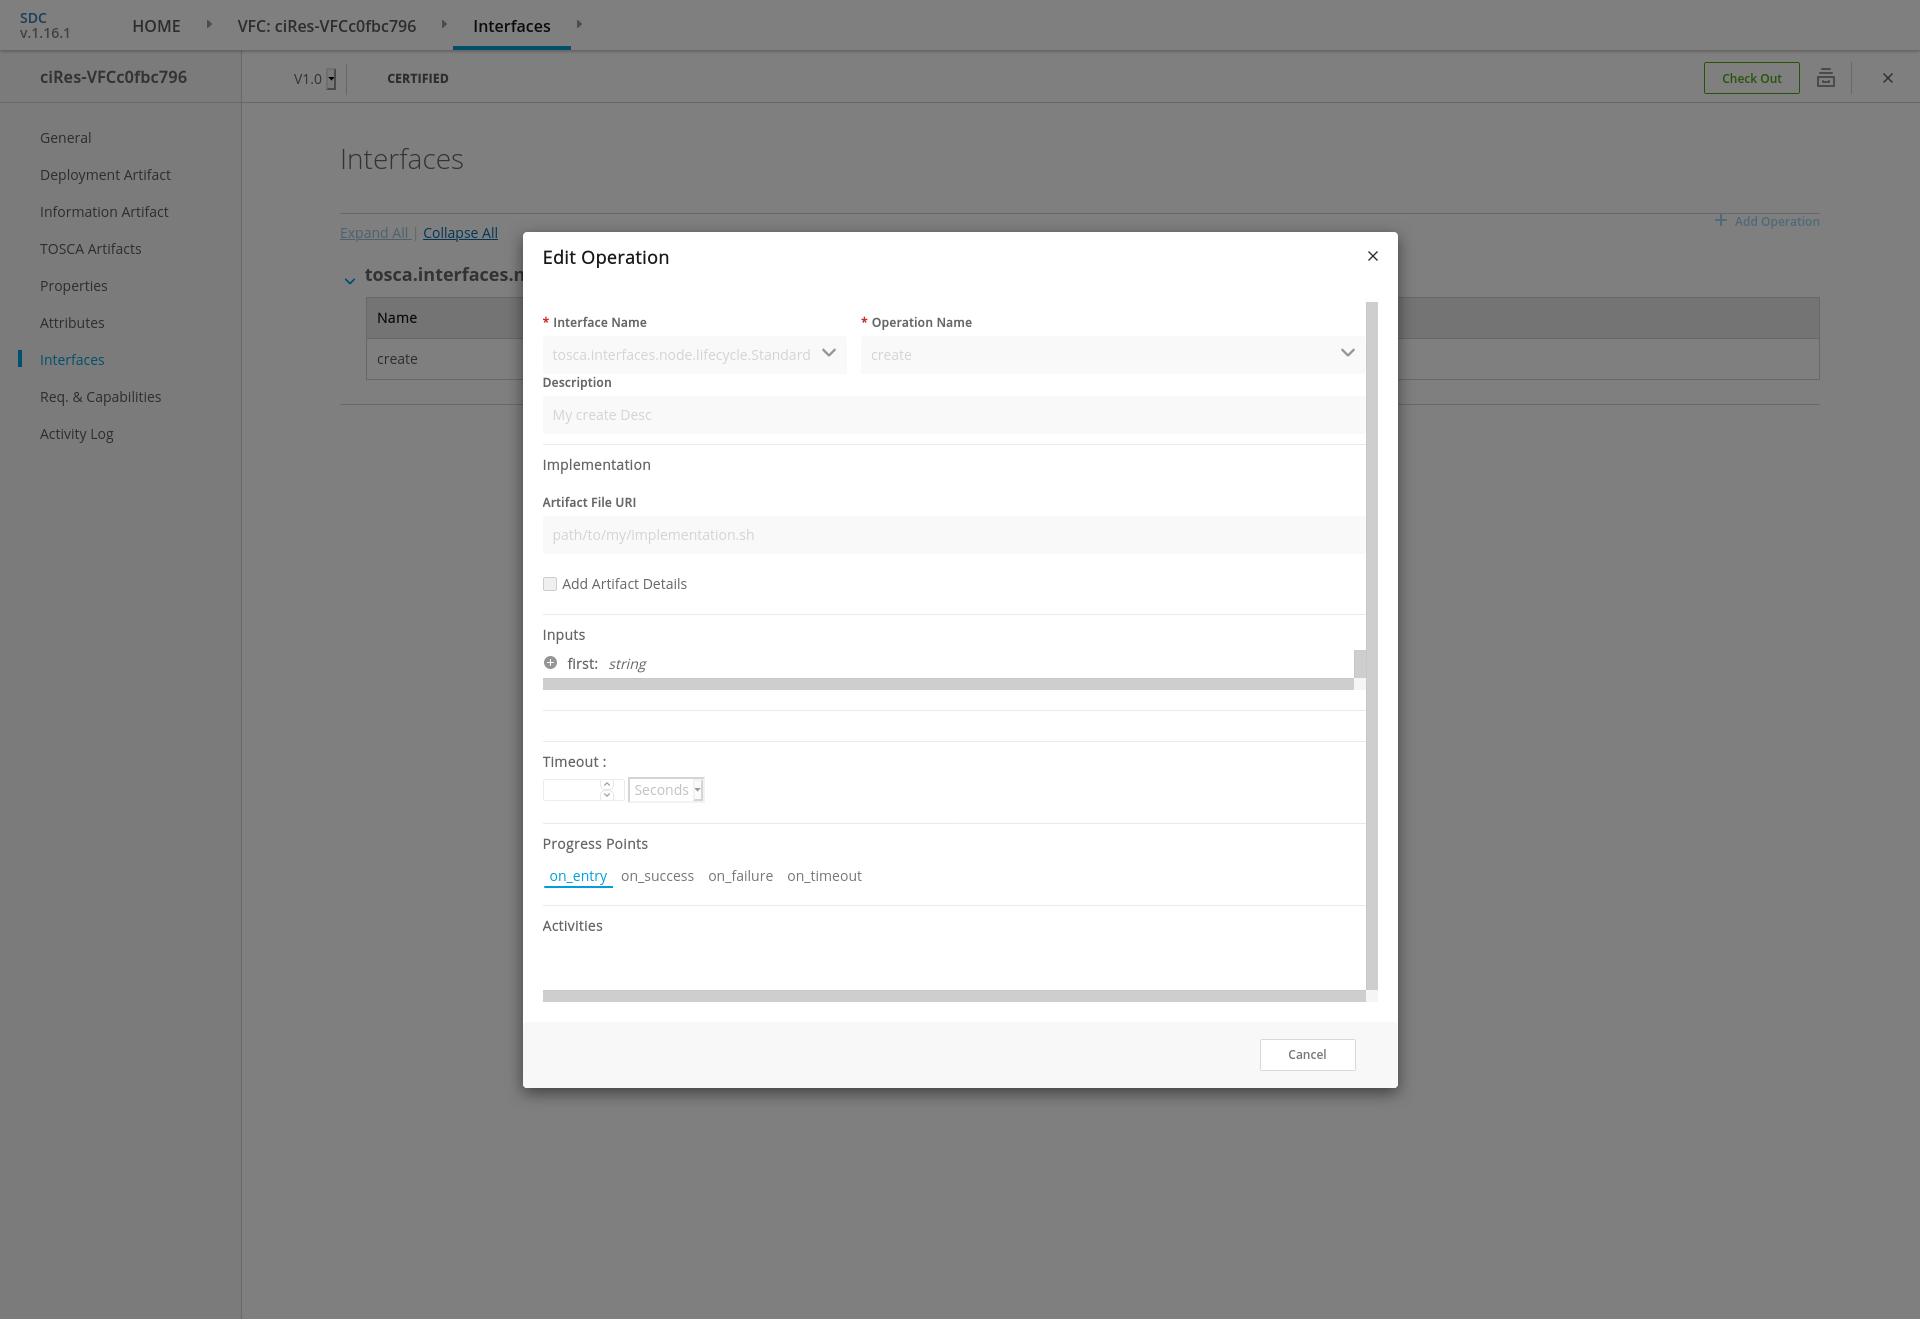Click the arrow after HOME breadcrumb
The width and height of the screenshot is (1920, 1319).
(x=209, y=24)
